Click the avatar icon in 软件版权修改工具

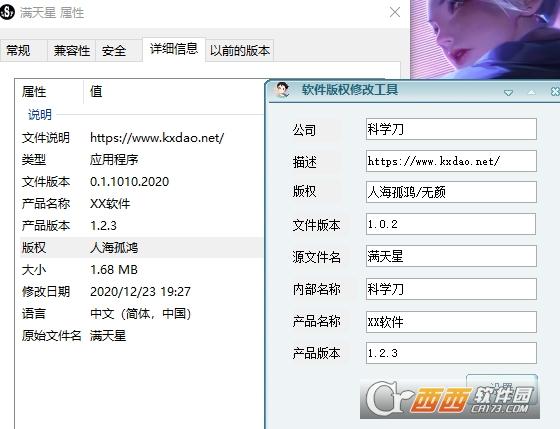[x=282, y=90]
